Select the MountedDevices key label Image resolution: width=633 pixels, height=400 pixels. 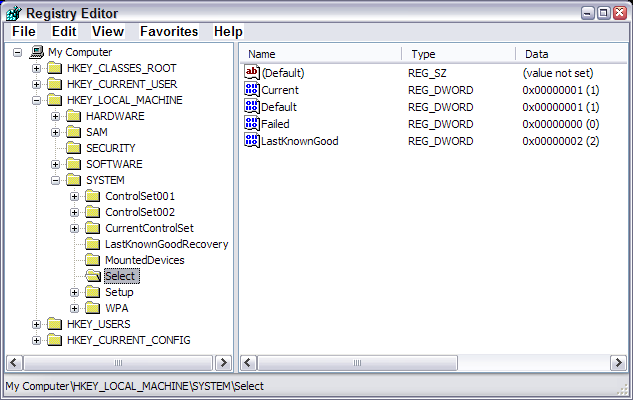pos(145,260)
